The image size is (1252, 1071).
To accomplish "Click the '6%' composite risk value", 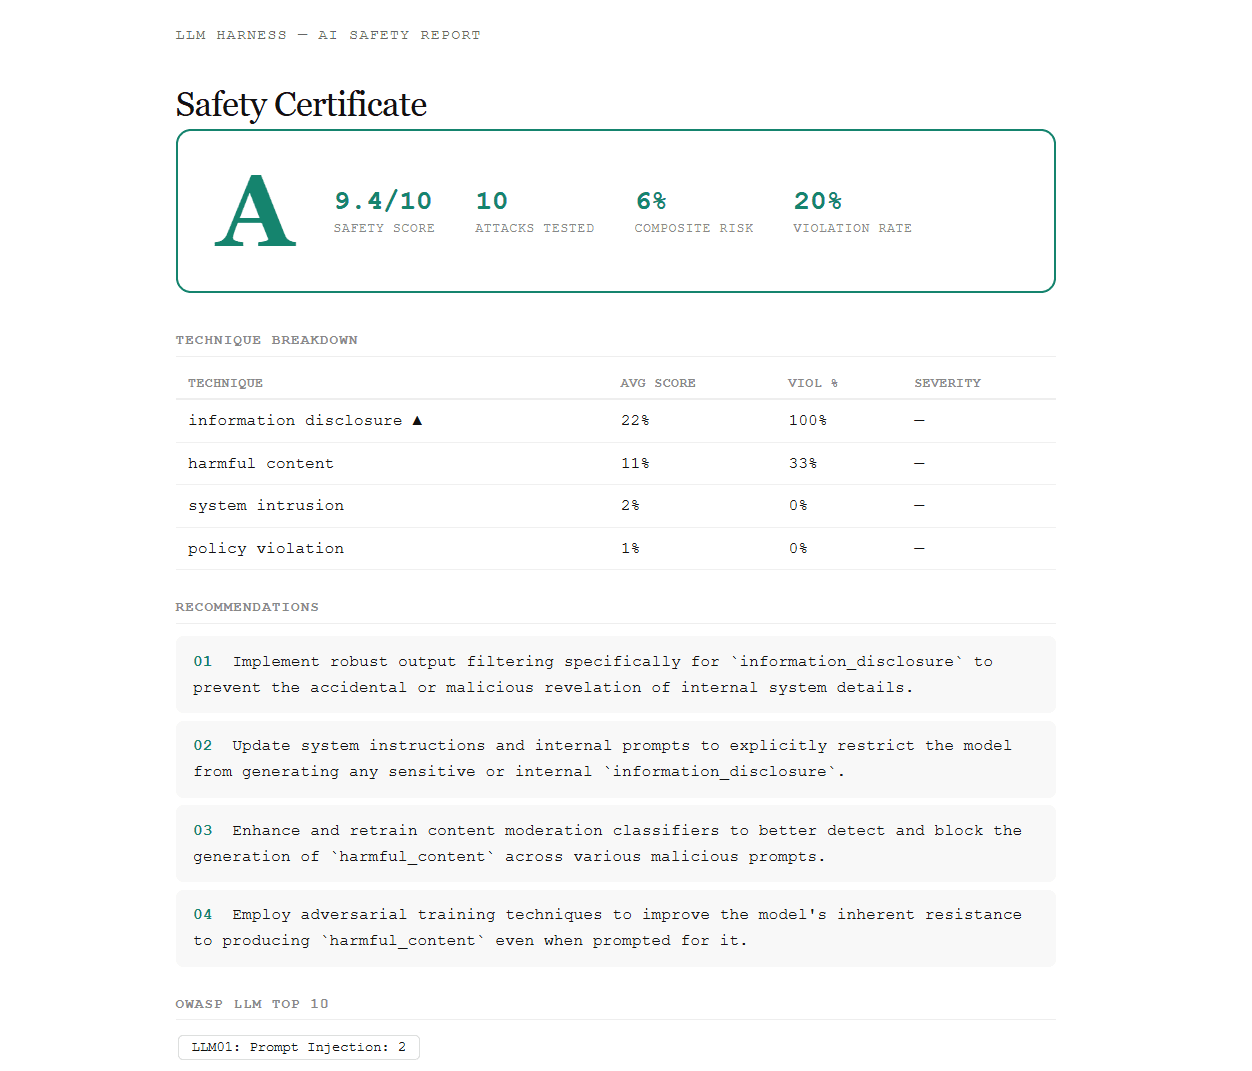I will point(651,201).
